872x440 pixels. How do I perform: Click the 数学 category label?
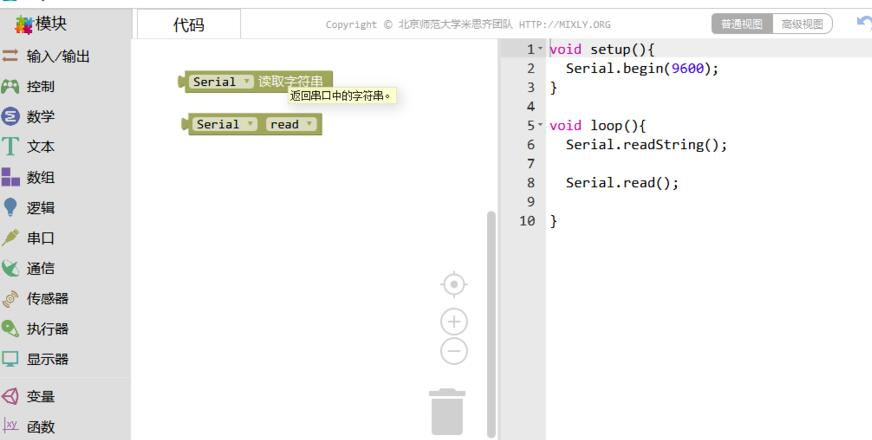pos(41,117)
